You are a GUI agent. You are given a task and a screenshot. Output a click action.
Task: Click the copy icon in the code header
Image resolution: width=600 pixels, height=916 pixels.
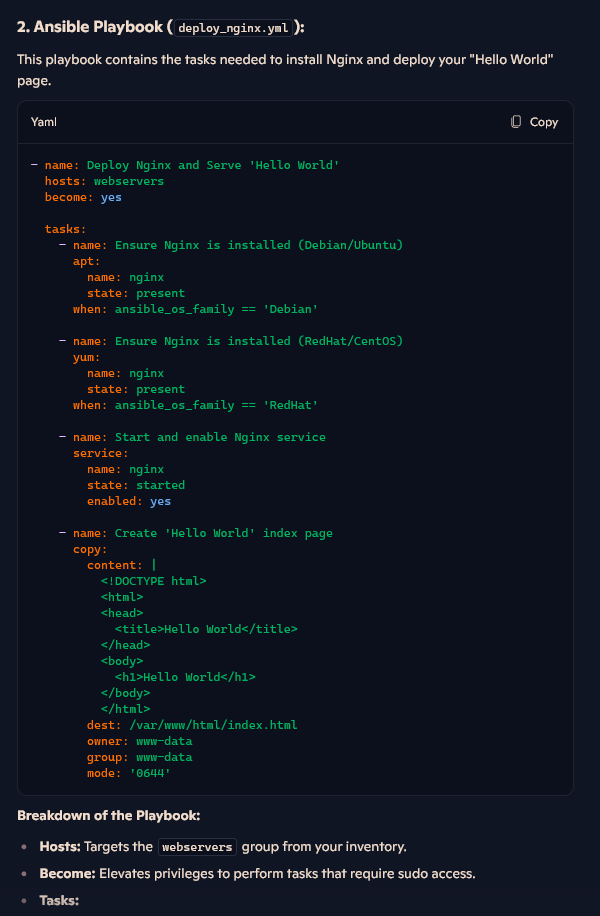pyautogui.click(x=516, y=122)
